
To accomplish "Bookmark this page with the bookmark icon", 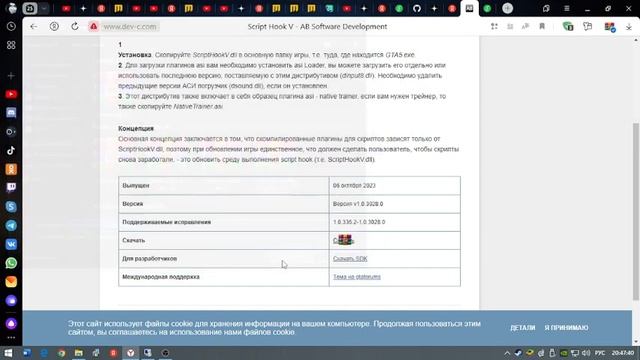I will 542,27.
